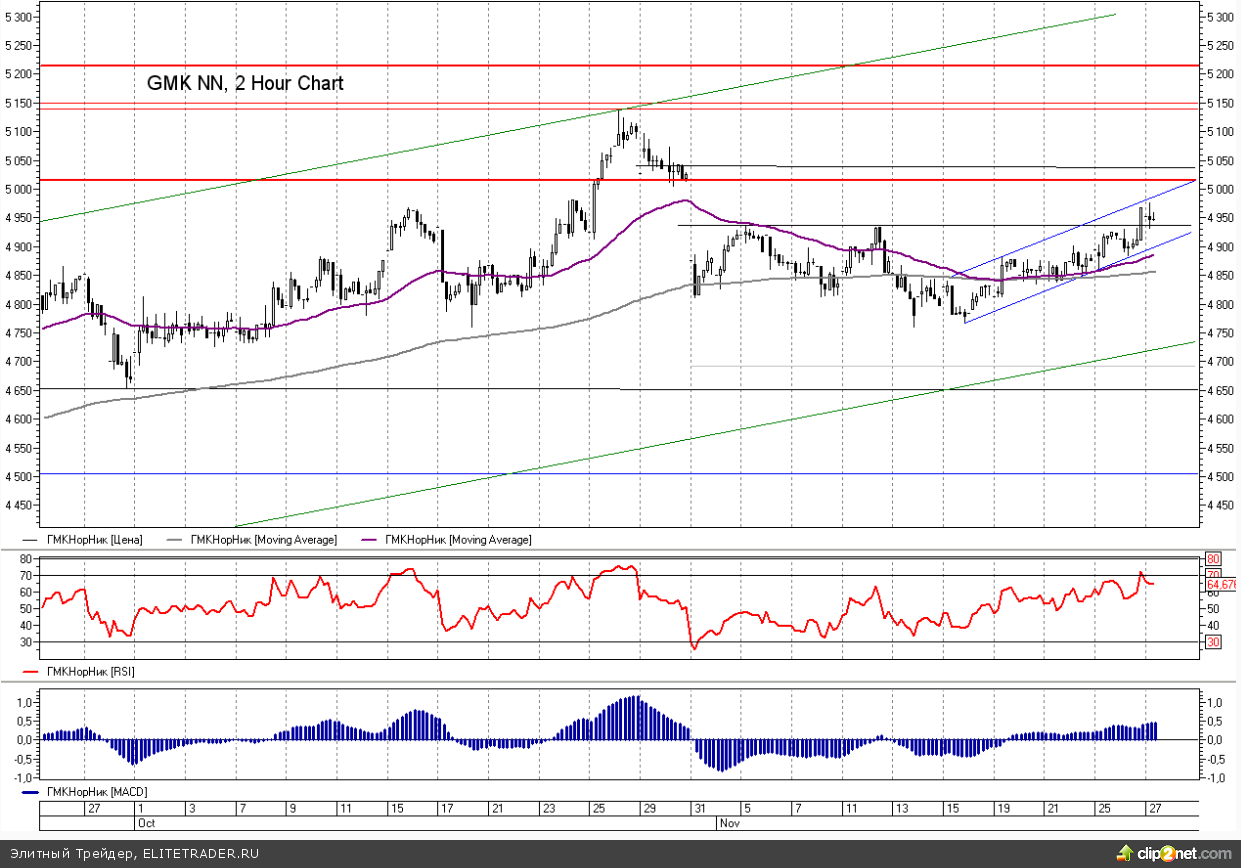Viewport: 1241px width, 868px height.
Task: Select the ГМКНорНик [Цена] legend entry
Action: 94,540
